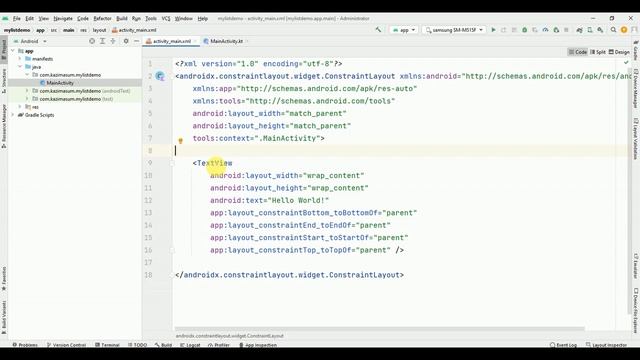Click the orange account avatar icon
Viewport: 640px width, 360px height.
(624, 30)
